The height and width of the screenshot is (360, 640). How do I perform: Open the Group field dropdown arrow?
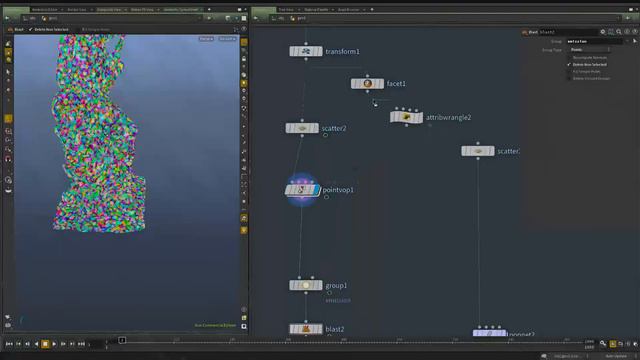click(x=627, y=41)
